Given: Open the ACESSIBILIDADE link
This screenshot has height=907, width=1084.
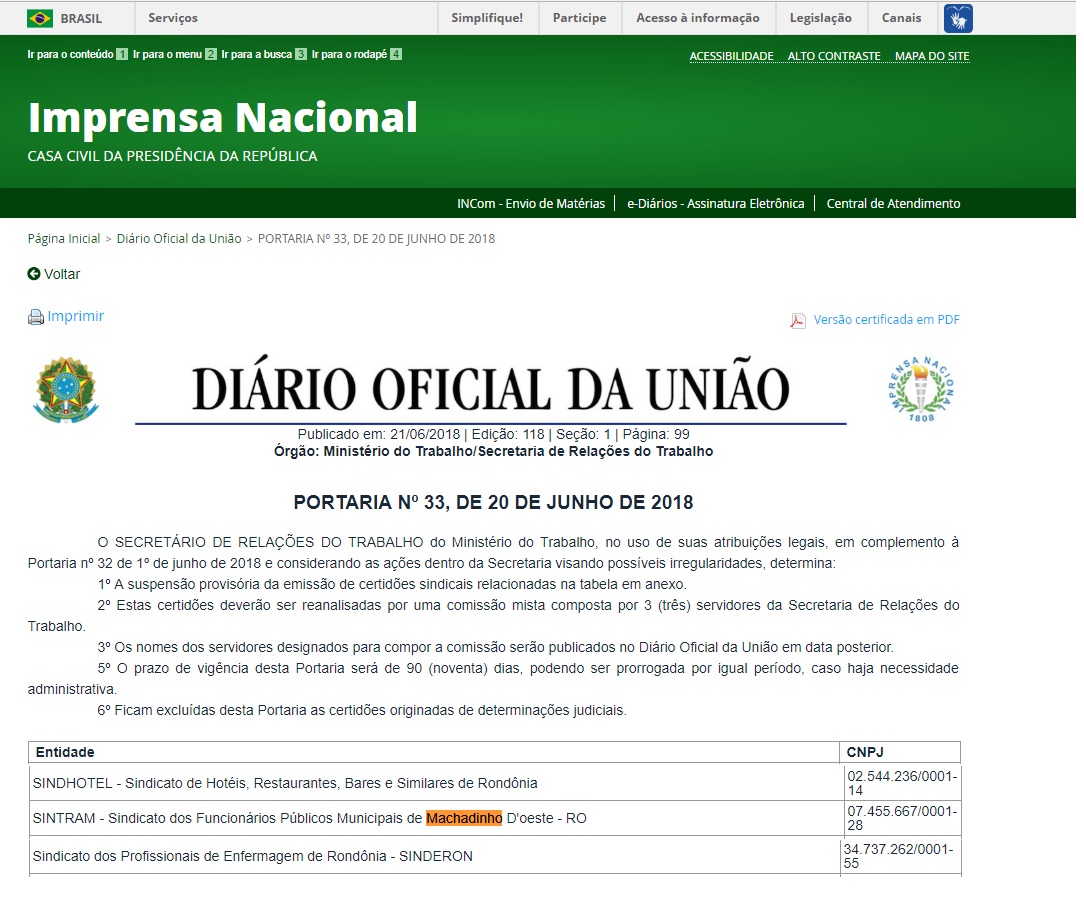Looking at the screenshot, I should click(731, 56).
